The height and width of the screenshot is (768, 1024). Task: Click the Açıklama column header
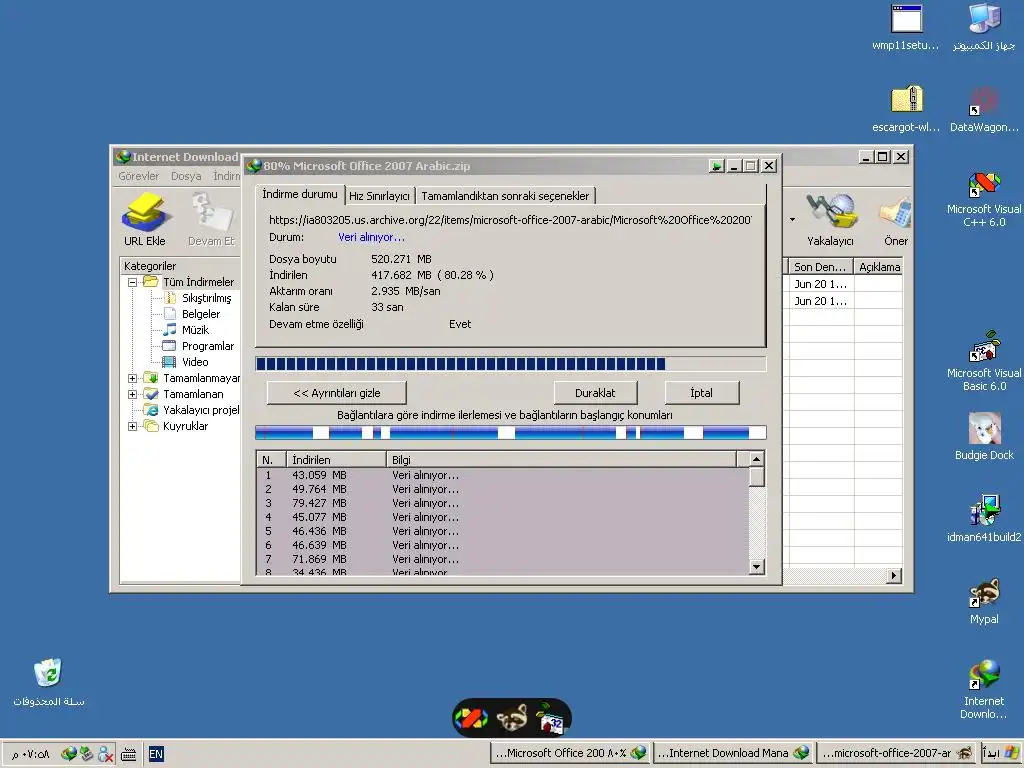pos(878,266)
